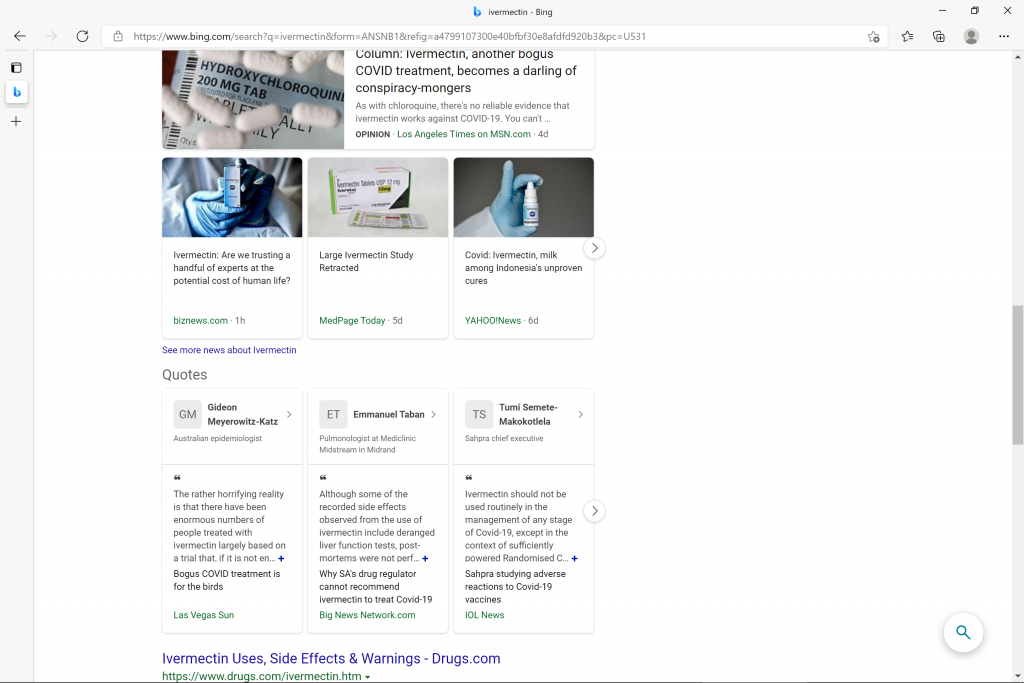Click the ET author initials avatar

point(333,415)
